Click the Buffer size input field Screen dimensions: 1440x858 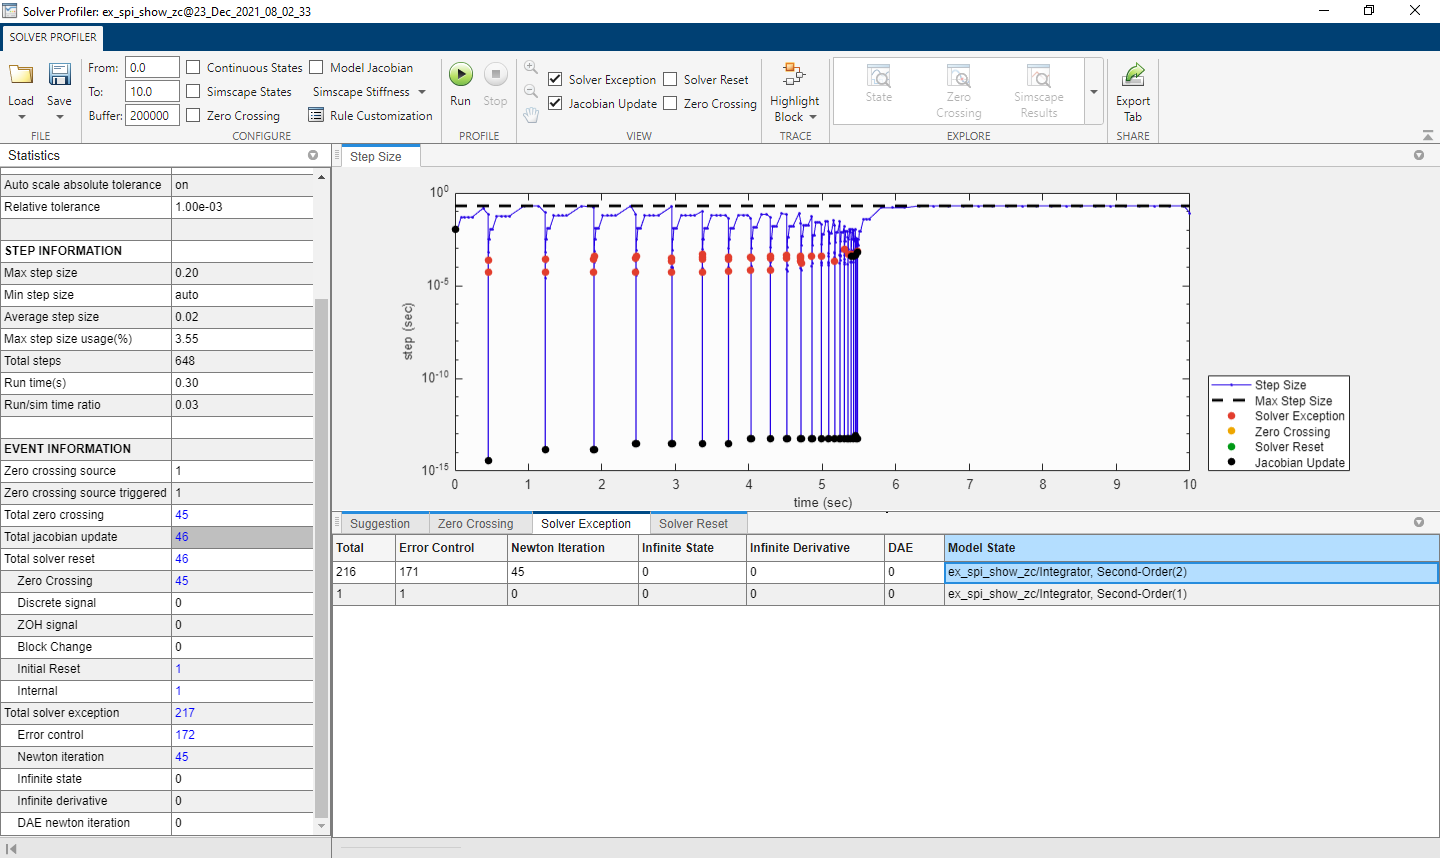click(152, 116)
